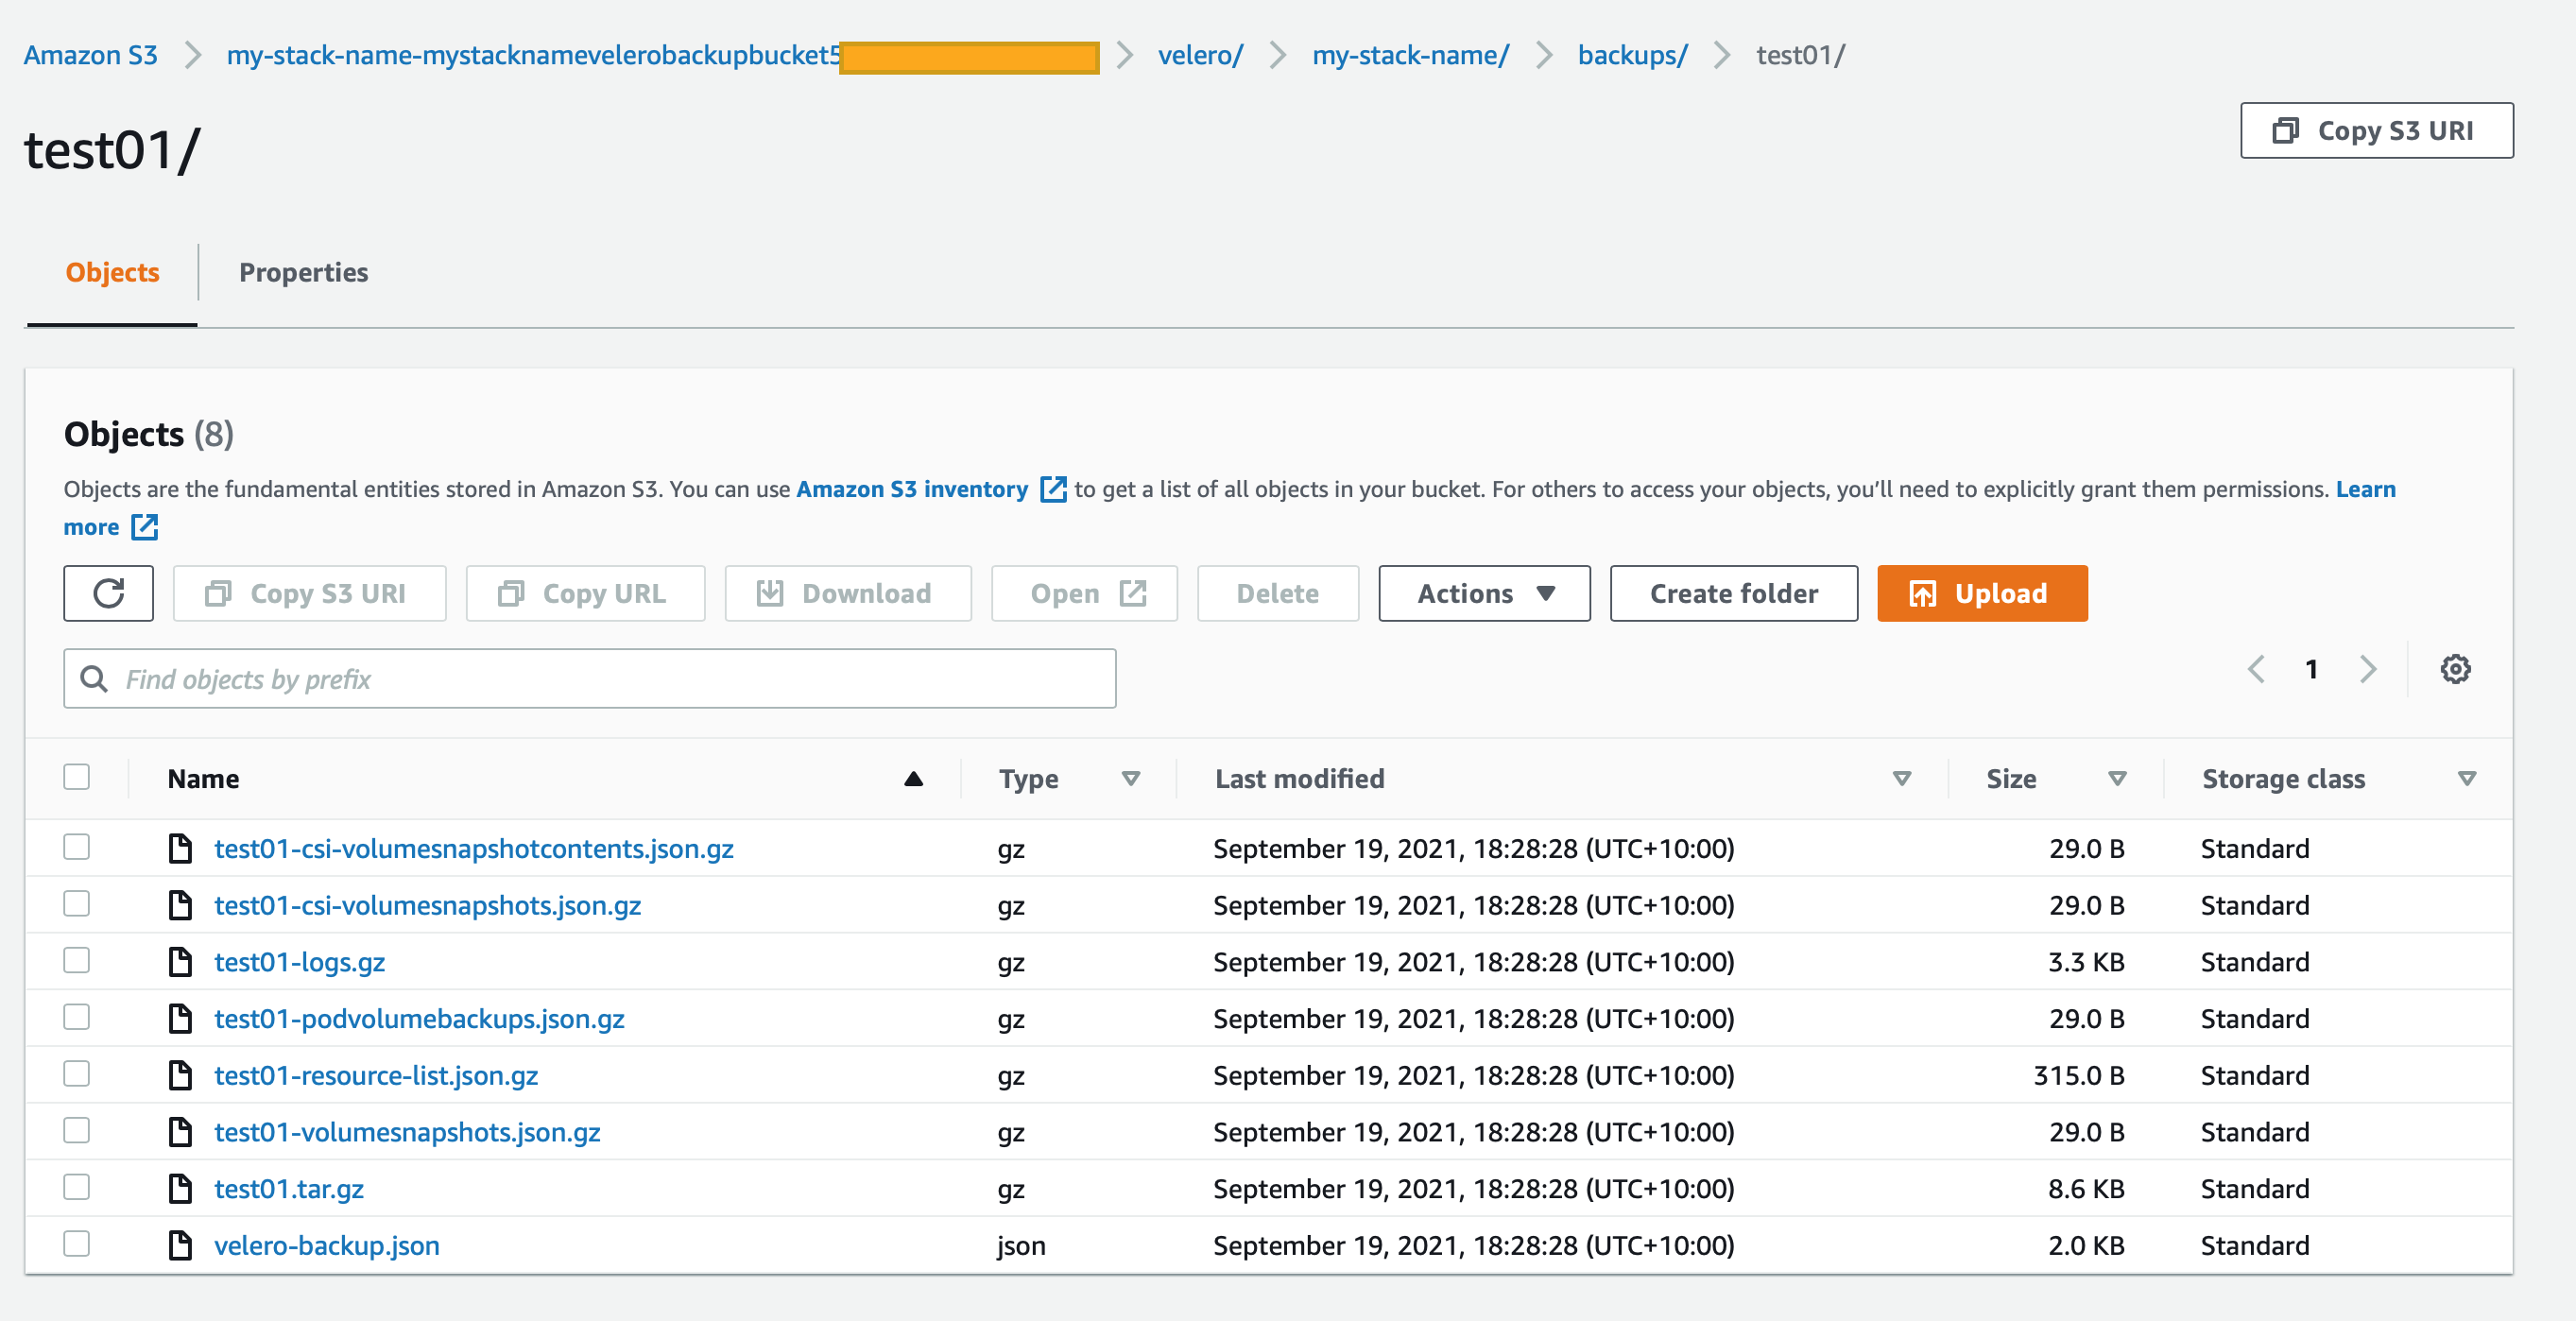Sort by Storage class column arrow

pyautogui.click(x=2467, y=779)
